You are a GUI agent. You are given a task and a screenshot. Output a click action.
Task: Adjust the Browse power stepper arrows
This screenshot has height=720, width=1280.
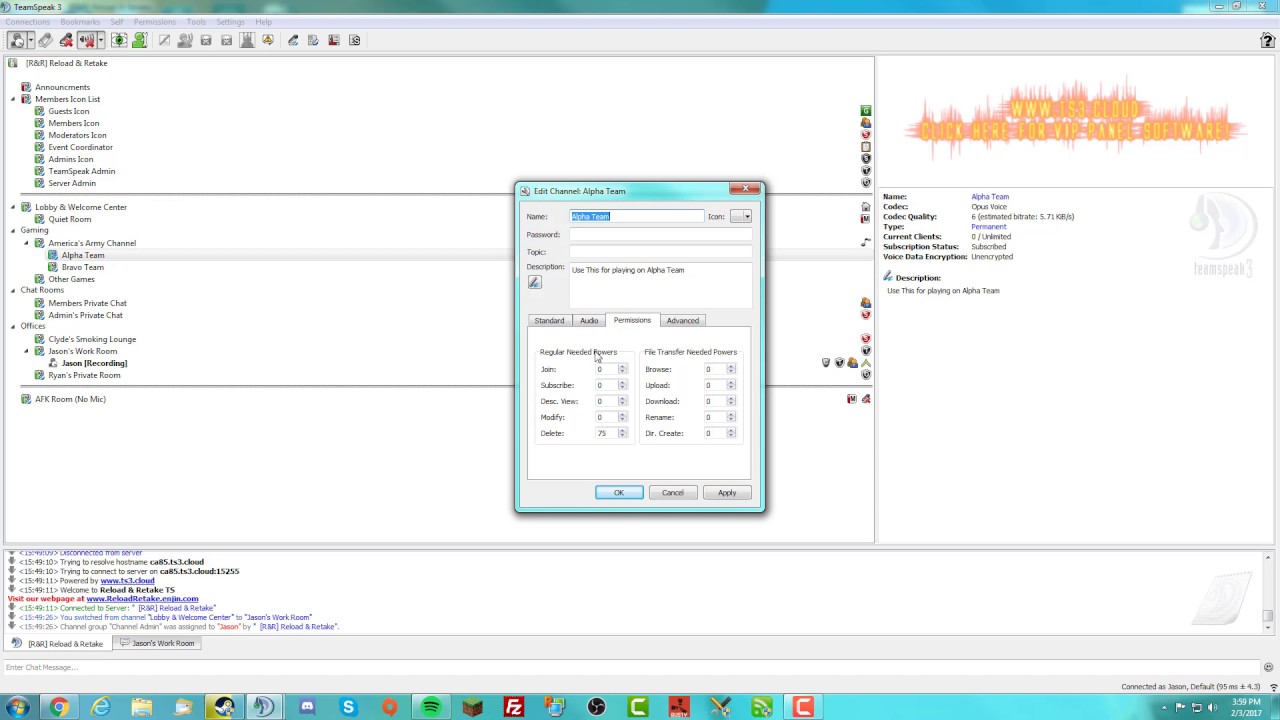tap(731, 369)
